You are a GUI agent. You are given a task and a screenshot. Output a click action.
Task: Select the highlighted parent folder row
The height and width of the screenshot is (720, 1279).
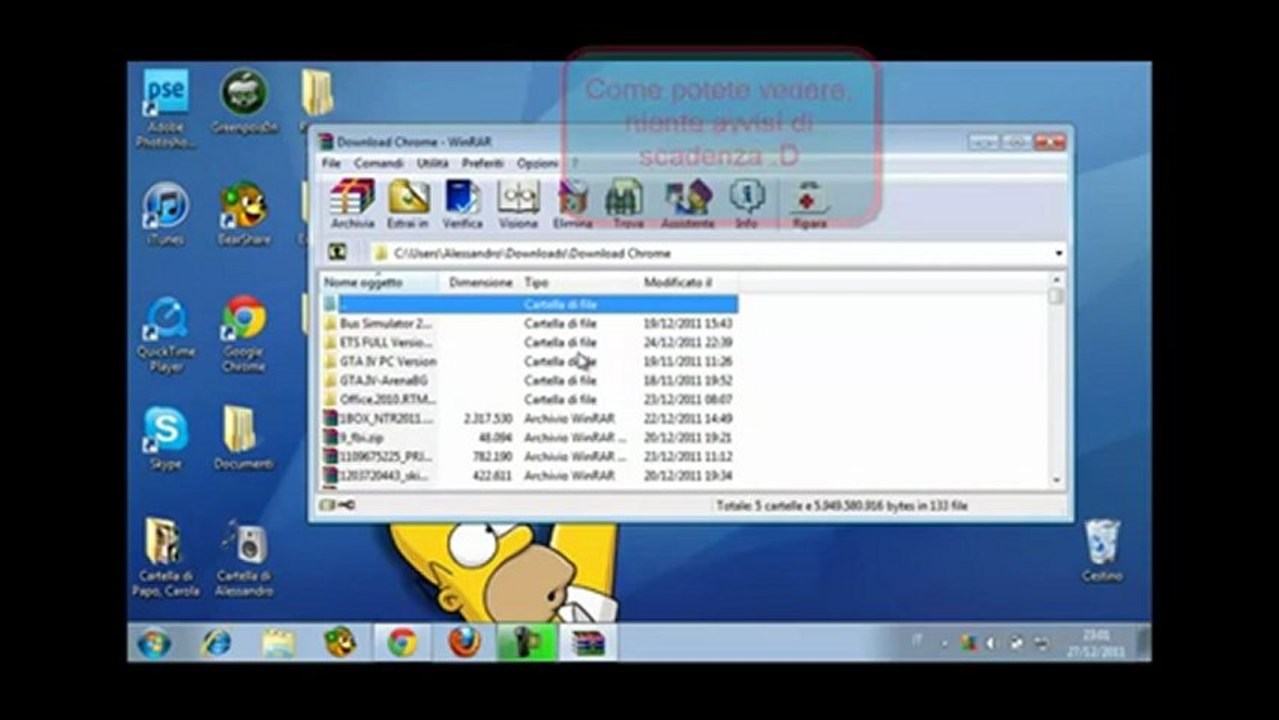(x=530, y=303)
